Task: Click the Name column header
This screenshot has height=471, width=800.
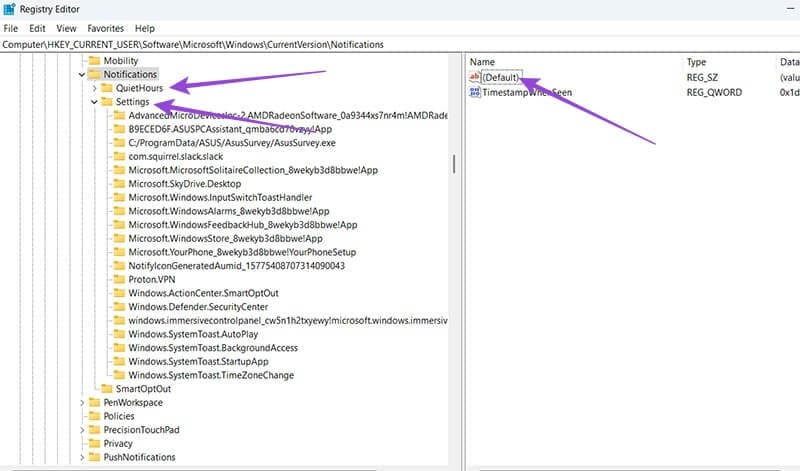Action: coord(483,62)
